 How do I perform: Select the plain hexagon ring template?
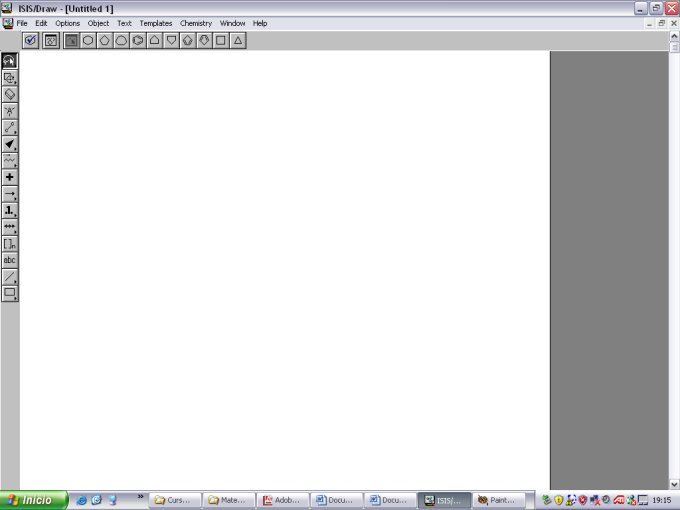click(88, 41)
